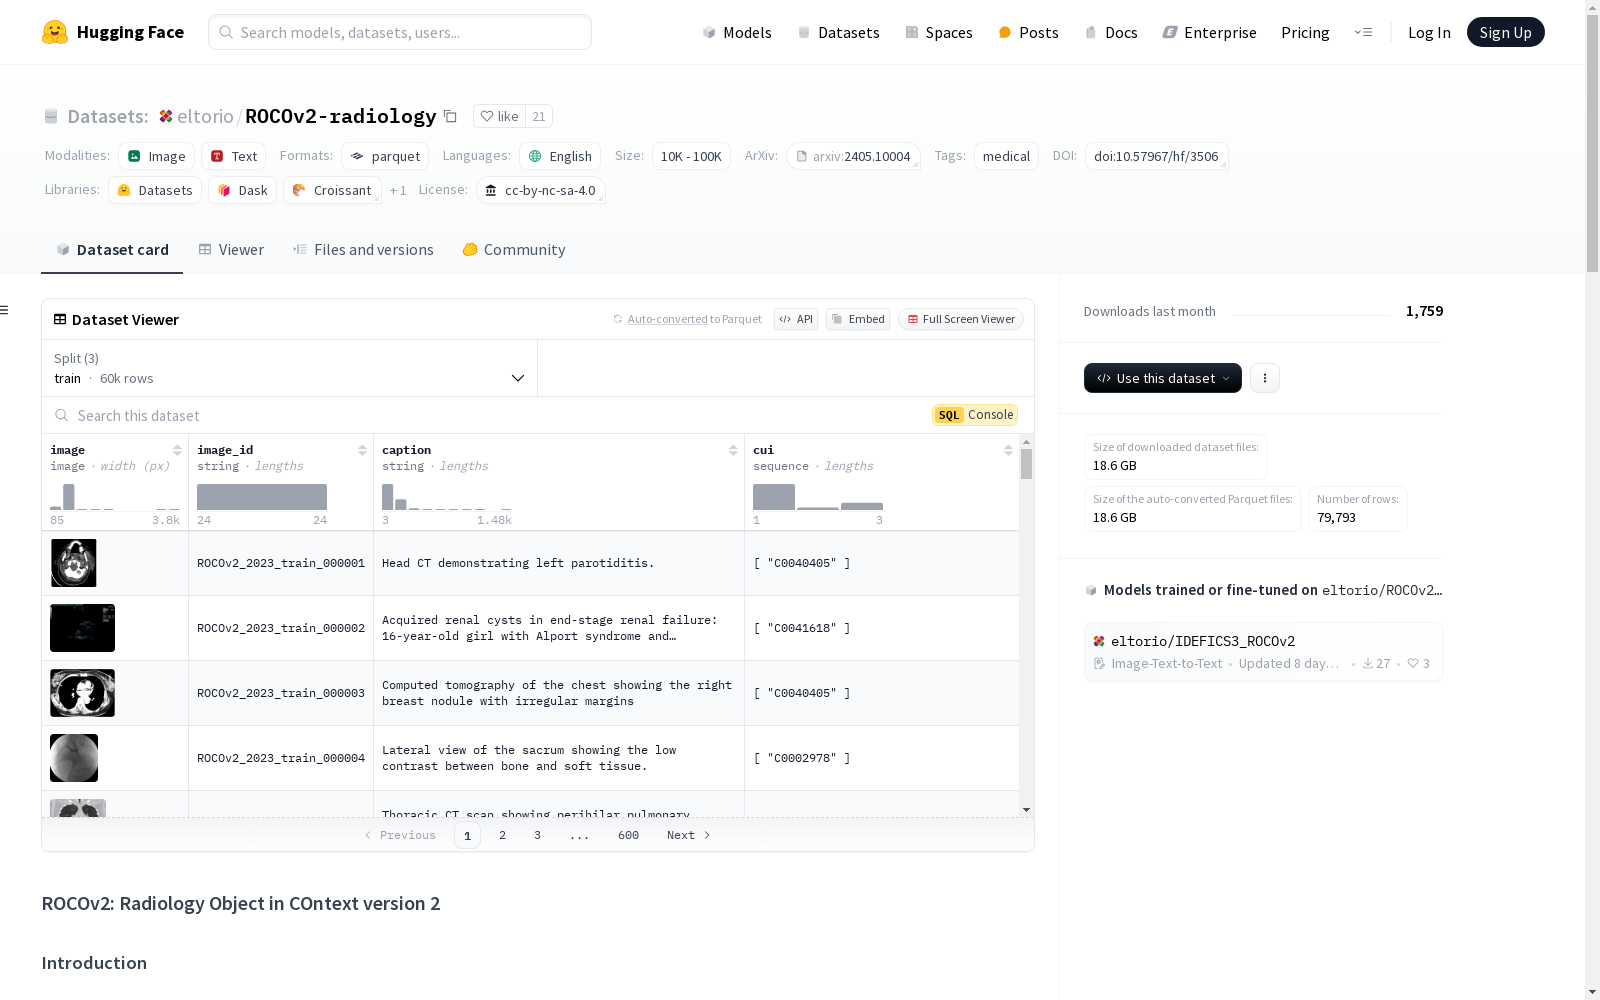Show the +1 additional libraries
Screen dimensions: 1600x1000
click(398, 190)
